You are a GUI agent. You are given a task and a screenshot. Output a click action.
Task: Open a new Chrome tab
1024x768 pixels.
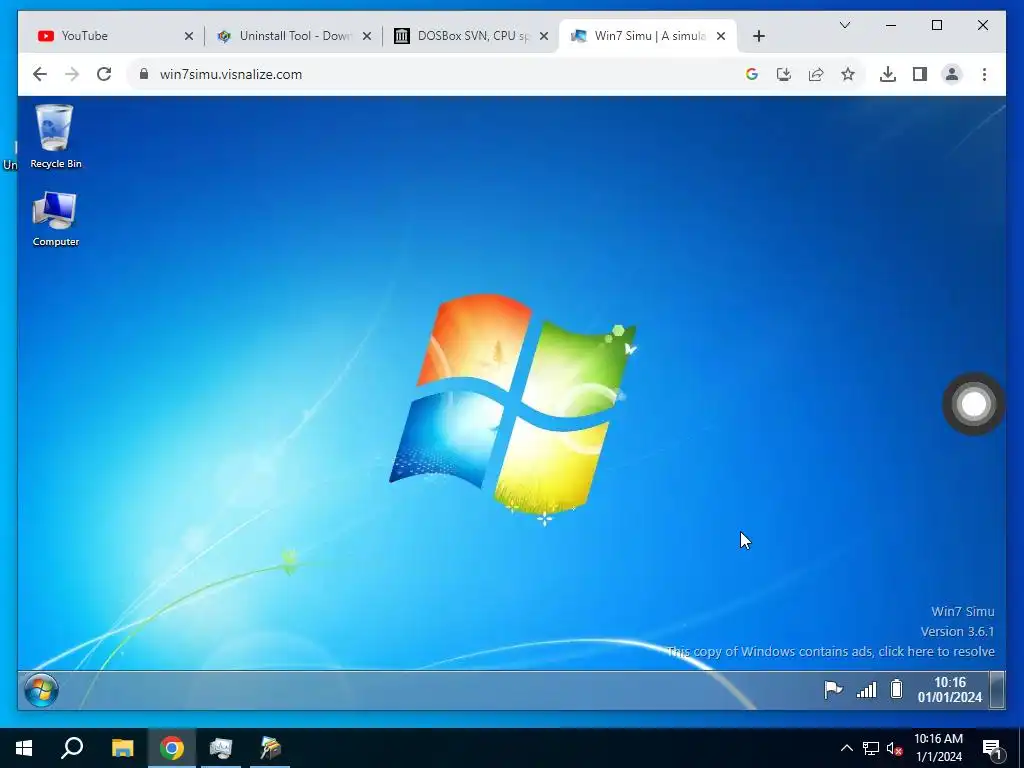click(x=759, y=36)
